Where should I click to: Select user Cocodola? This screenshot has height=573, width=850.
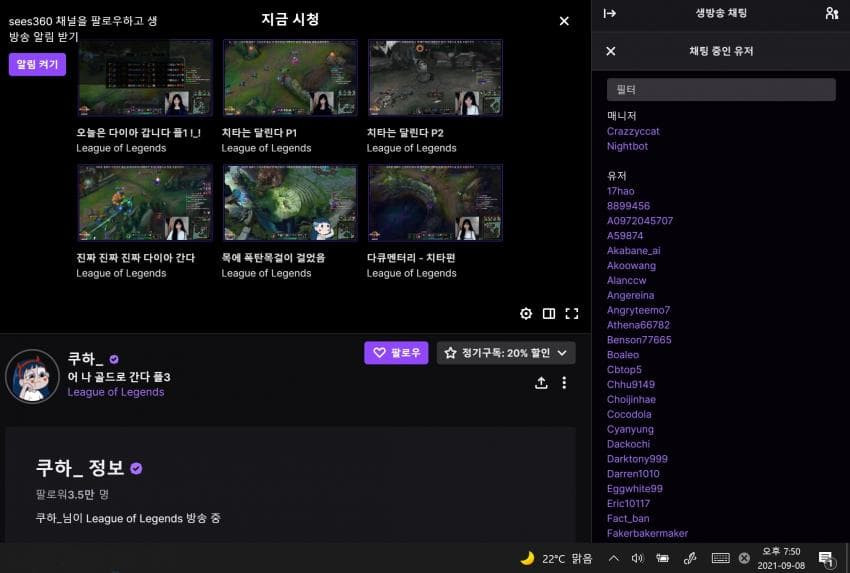tap(629, 414)
